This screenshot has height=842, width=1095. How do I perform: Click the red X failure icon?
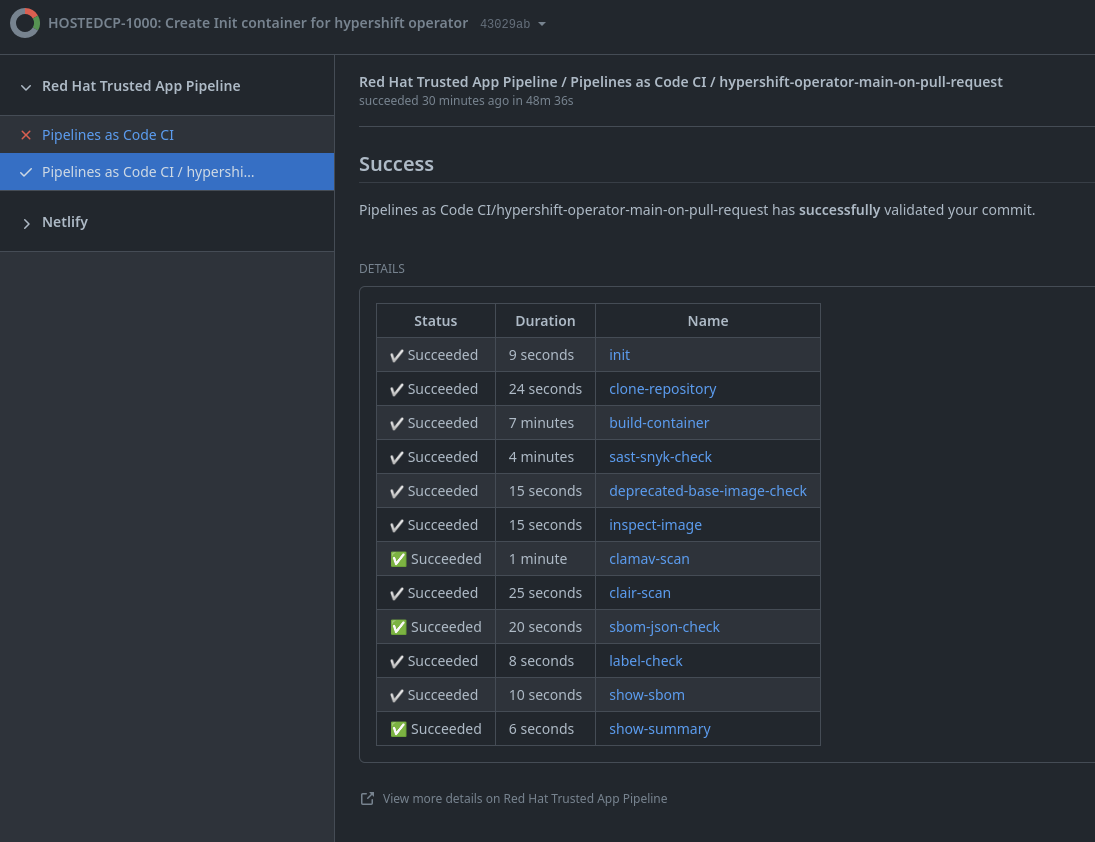coord(26,135)
